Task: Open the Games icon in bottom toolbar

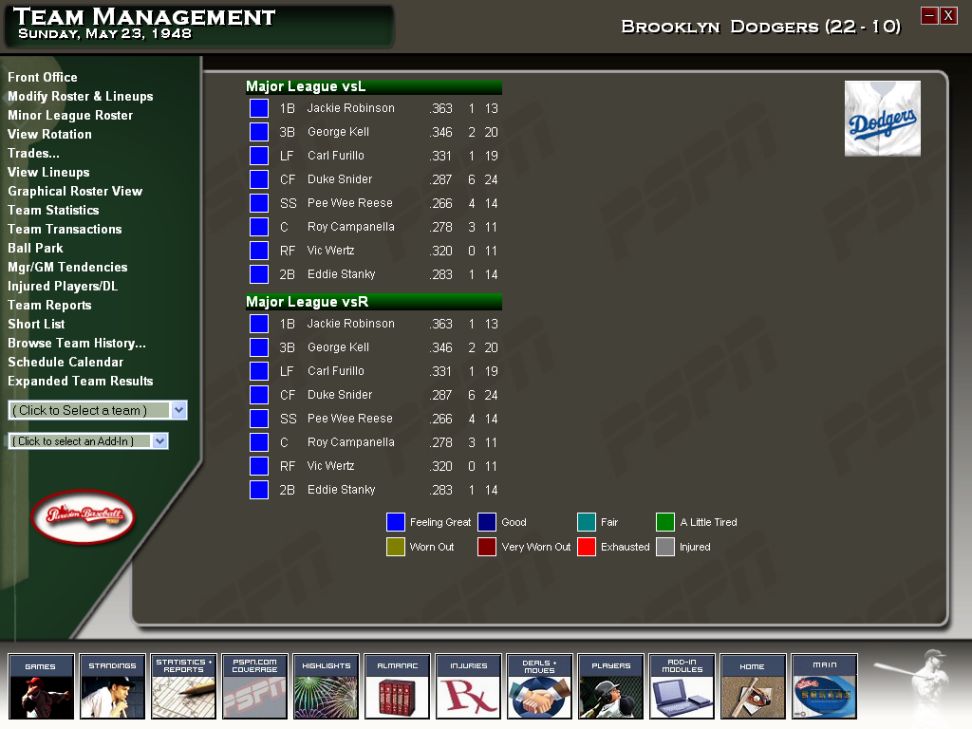Action: click(x=41, y=686)
